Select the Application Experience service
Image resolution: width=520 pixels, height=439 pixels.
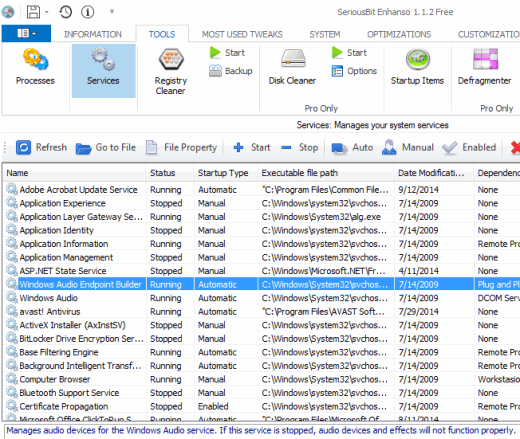[262, 203]
